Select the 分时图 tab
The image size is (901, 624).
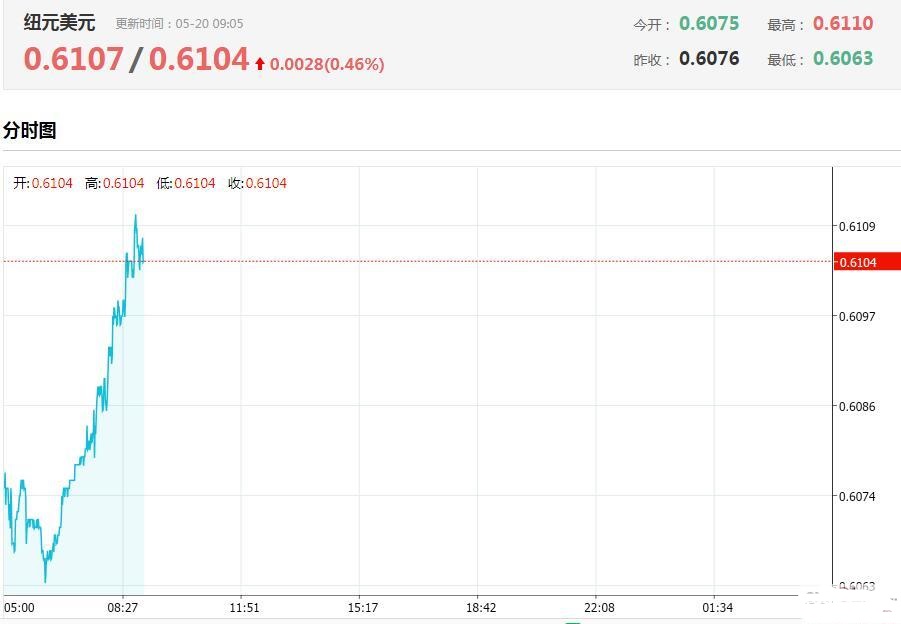click(x=30, y=130)
